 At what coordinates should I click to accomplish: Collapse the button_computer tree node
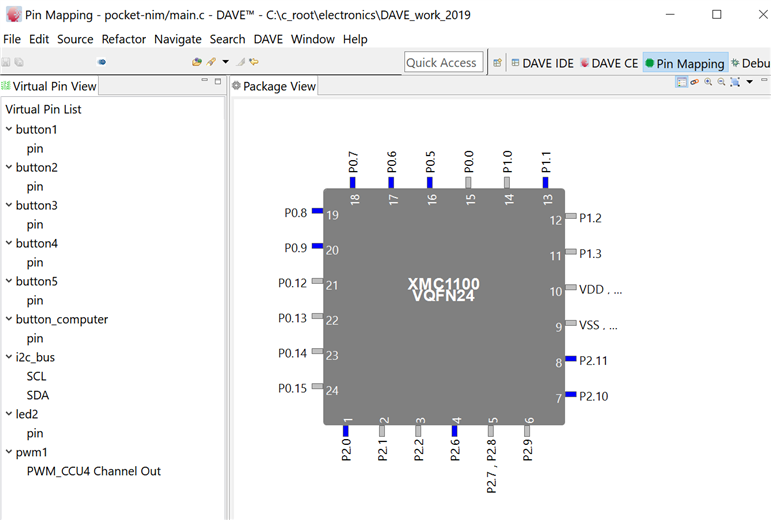[9, 318]
